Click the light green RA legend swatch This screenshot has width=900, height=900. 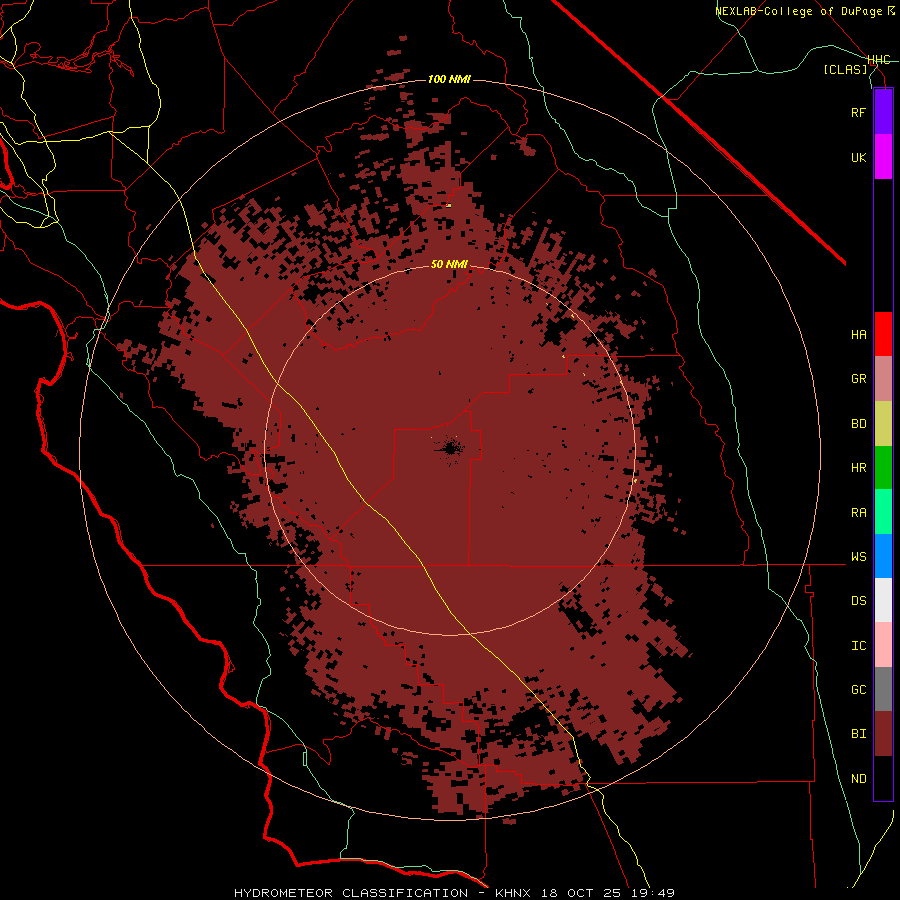(x=883, y=512)
